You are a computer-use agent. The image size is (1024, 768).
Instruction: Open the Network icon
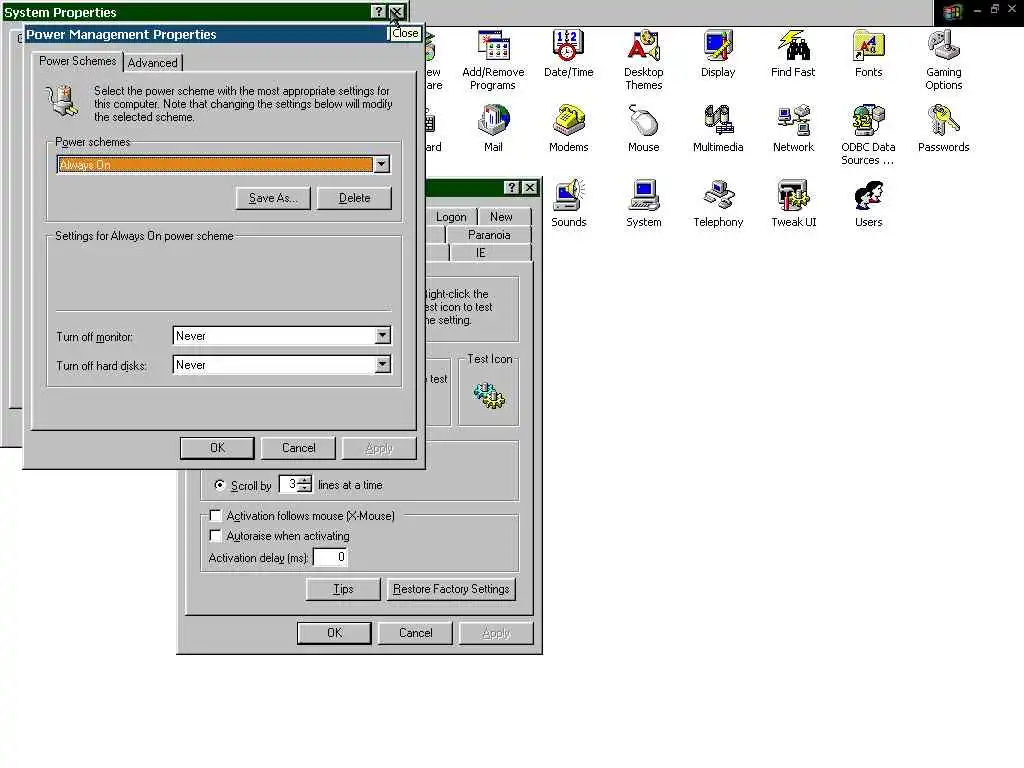tap(793, 128)
